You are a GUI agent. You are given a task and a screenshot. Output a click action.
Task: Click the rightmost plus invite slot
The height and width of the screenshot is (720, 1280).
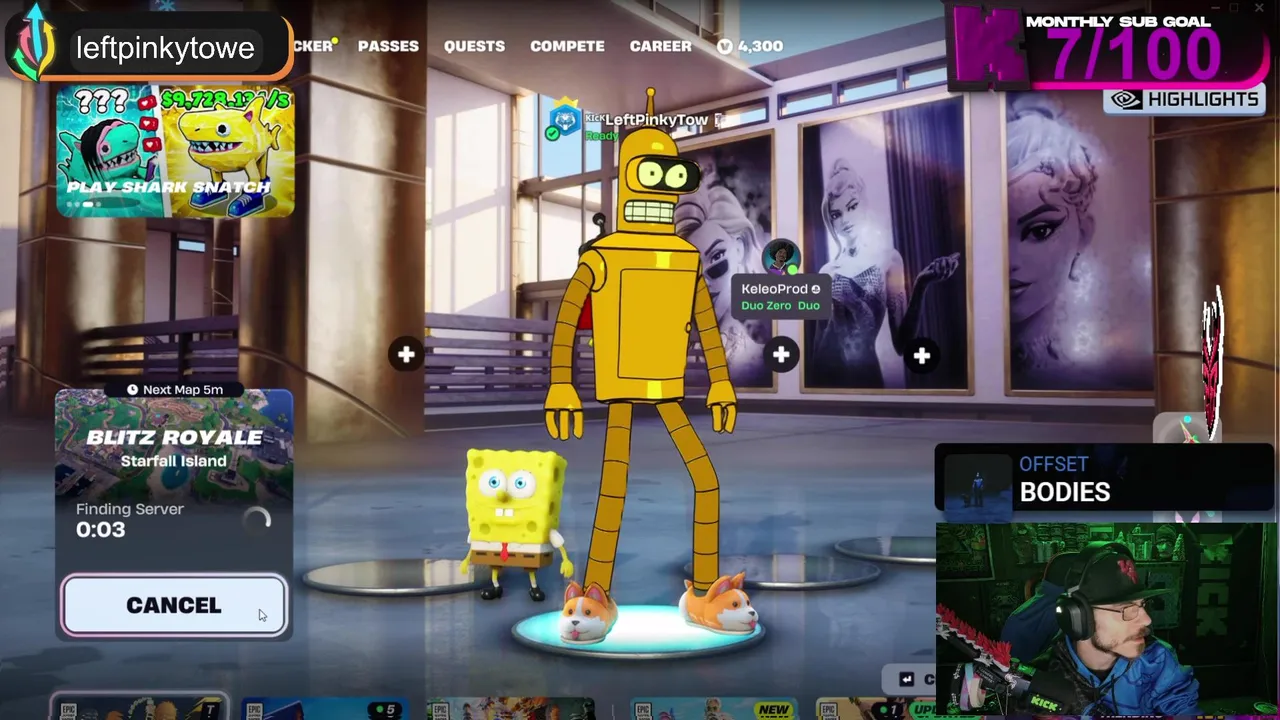(x=921, y=355)
